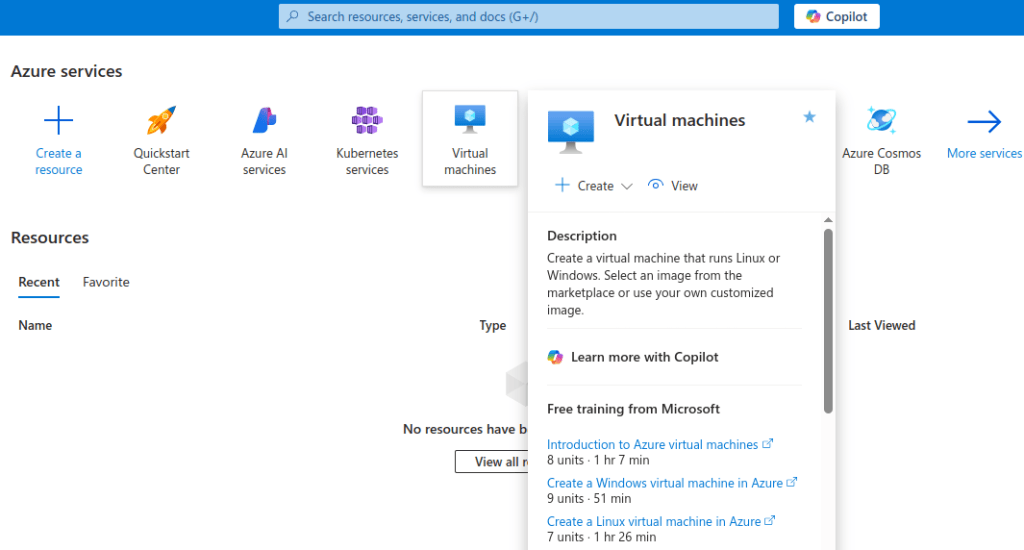Click the View all resources button
The width and height of the screenshot is (1024, 550).
click(492, 462)
